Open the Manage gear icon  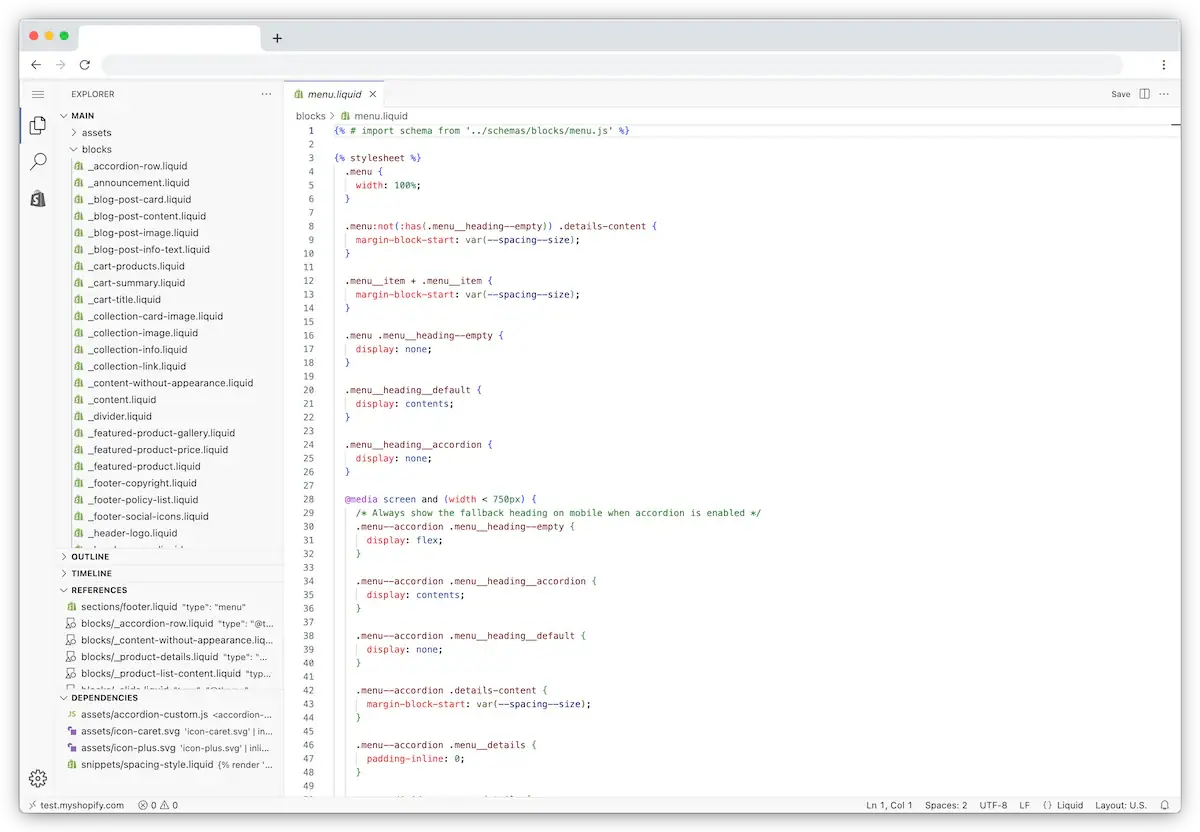pos(38,778)
